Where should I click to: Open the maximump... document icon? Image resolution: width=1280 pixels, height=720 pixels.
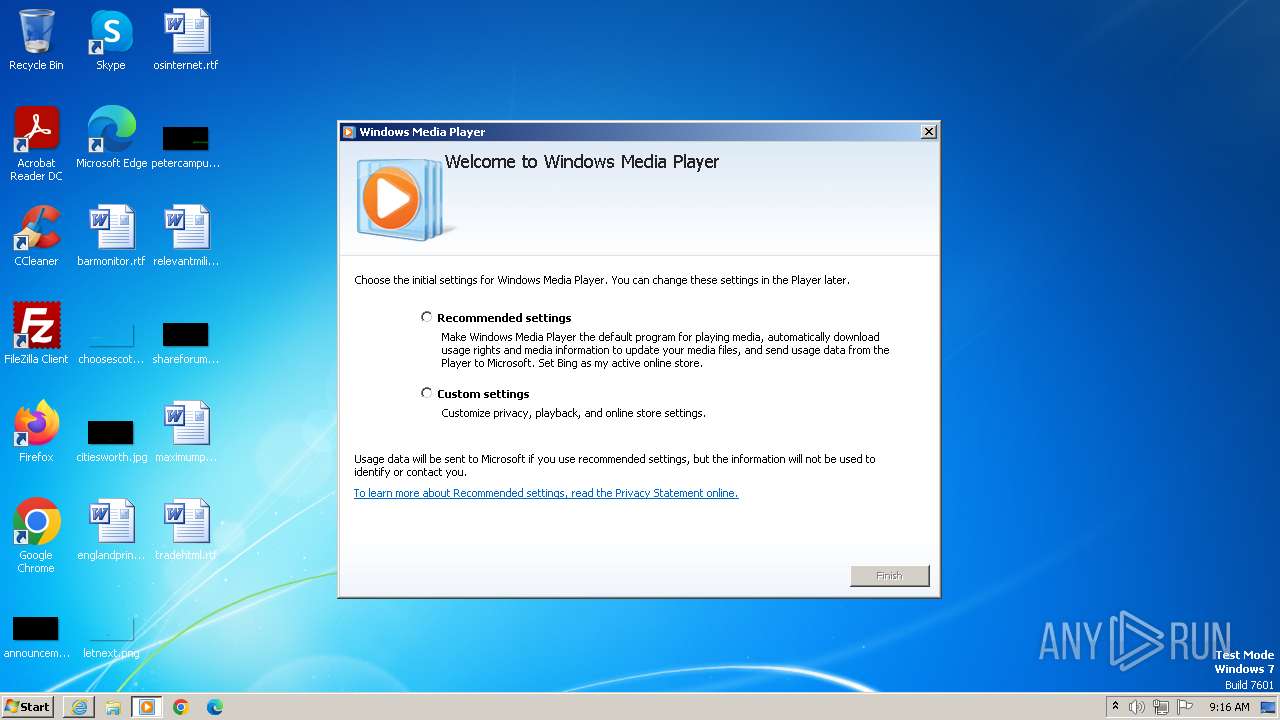[x=186, y=433]
